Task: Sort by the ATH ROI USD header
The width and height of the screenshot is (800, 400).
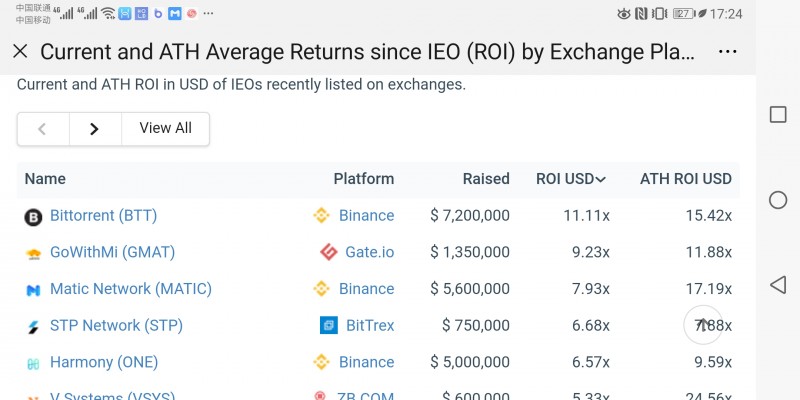Action: coord(685,179)
